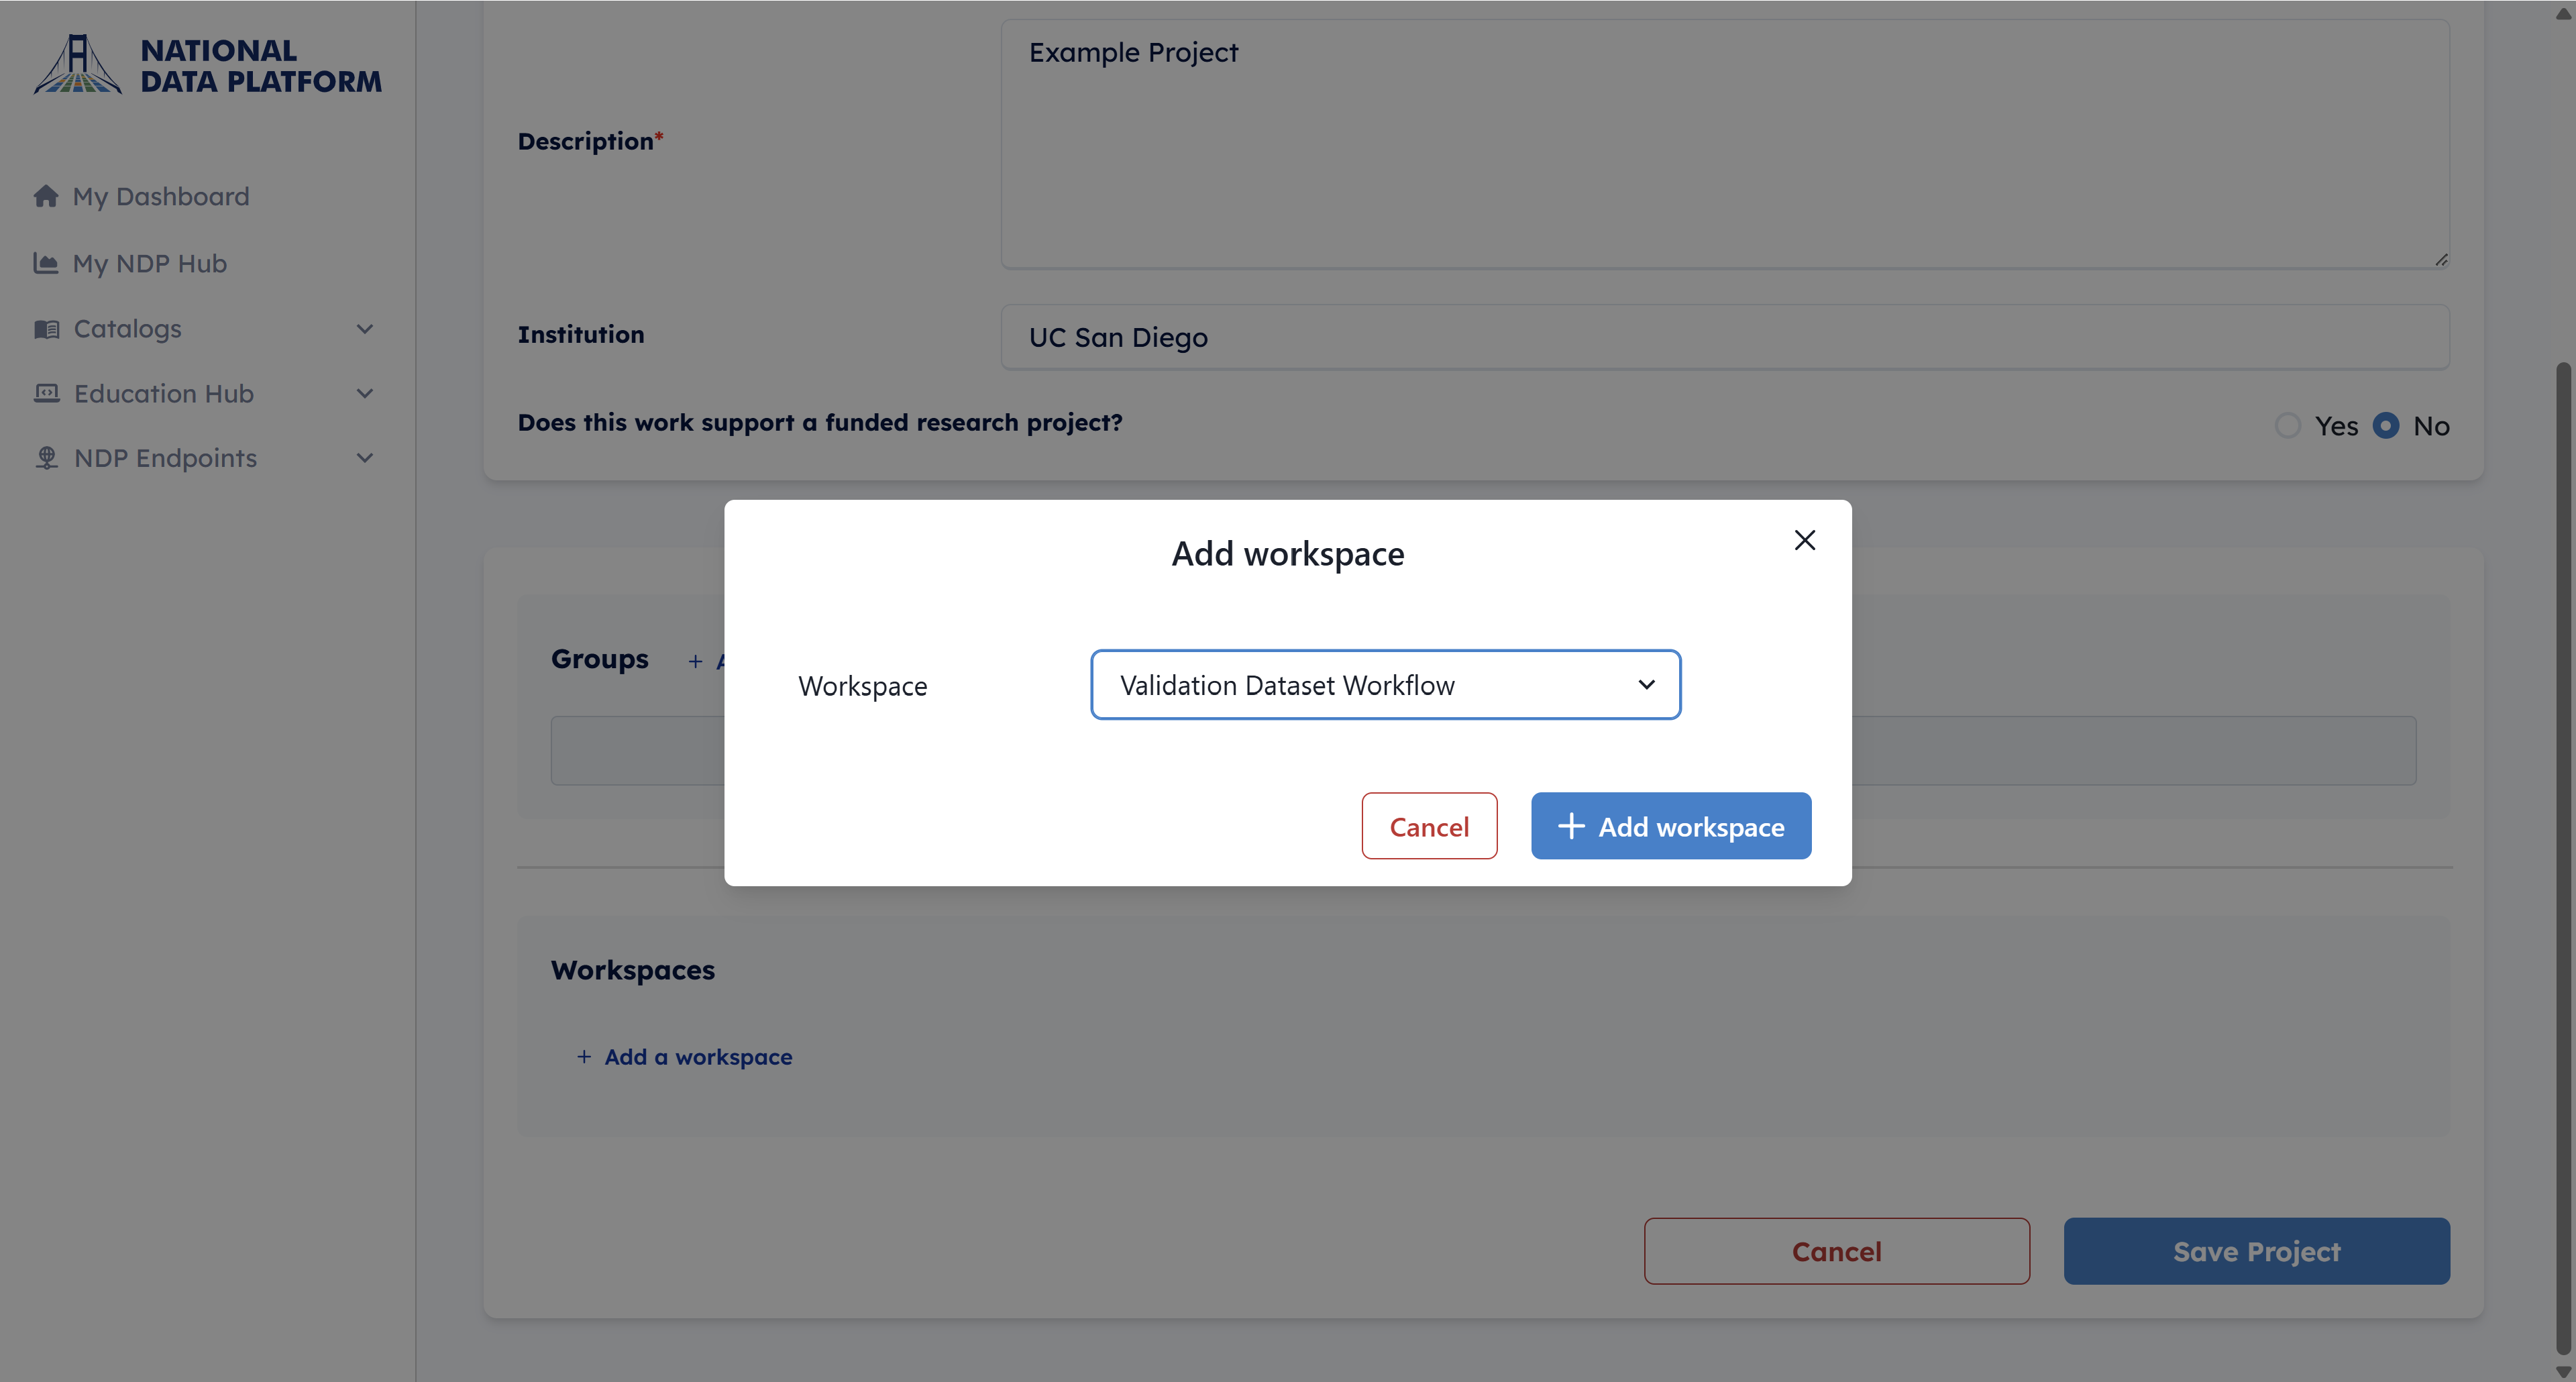Click the My NDP Hub chart icon

[x=46, y=263]
